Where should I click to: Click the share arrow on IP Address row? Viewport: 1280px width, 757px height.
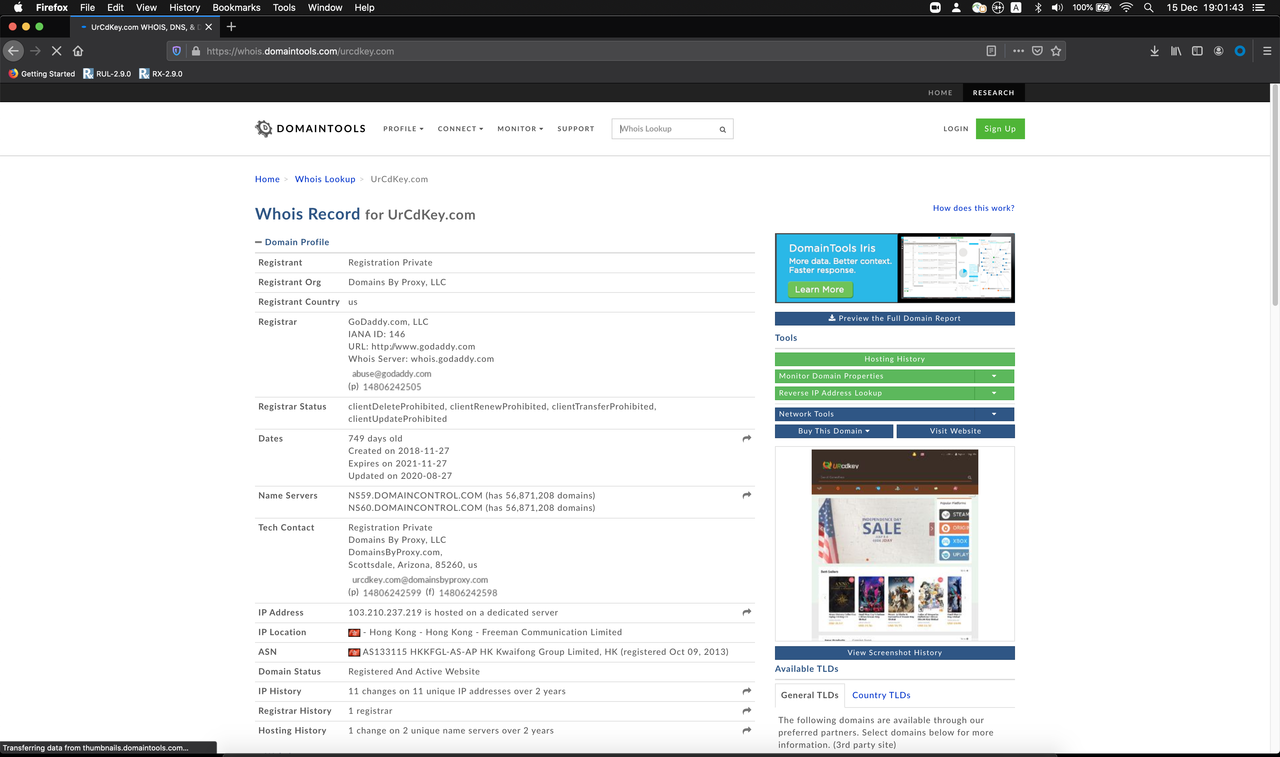click(x=747, y=612)
